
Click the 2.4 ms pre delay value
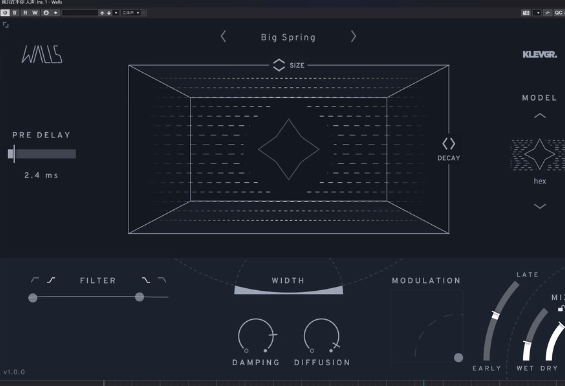click(41, 175)
